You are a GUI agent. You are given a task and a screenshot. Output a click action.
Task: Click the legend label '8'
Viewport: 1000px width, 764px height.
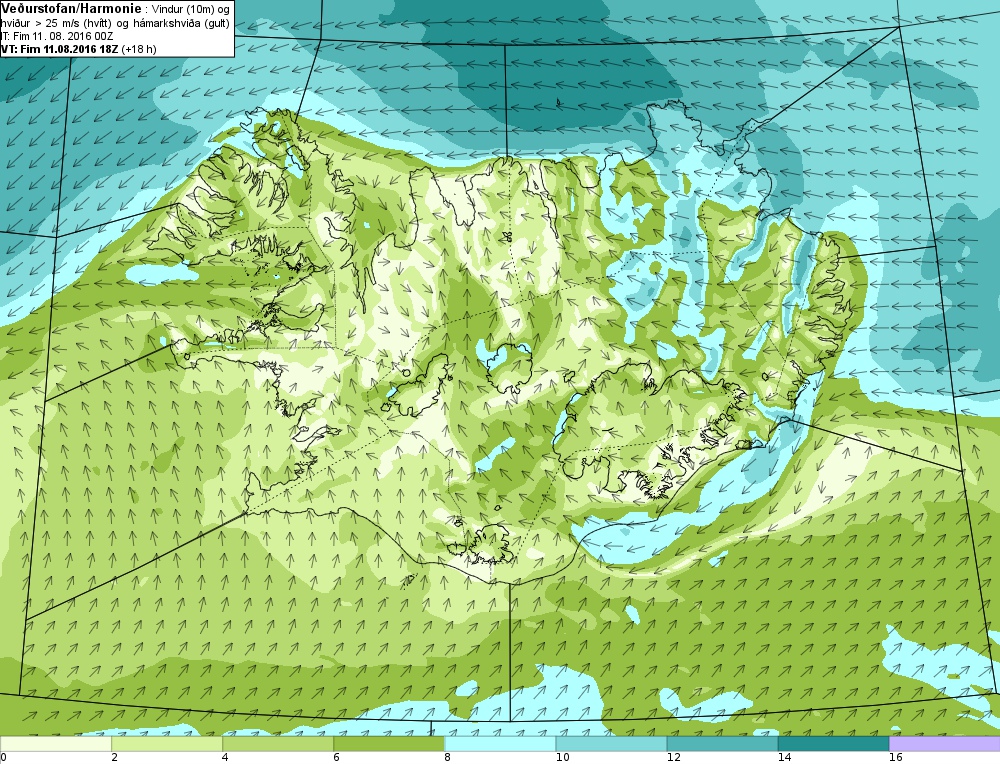pyautogui.click(x=448, y=758)
